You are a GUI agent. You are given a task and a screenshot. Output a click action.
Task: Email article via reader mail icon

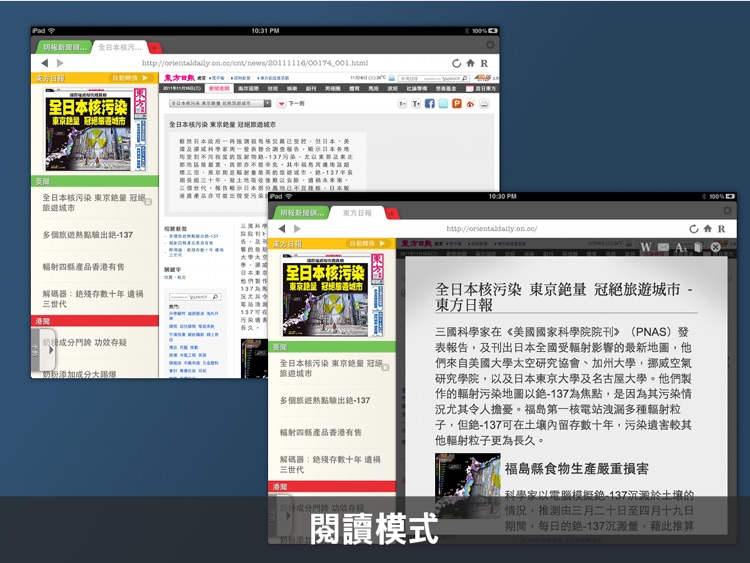pyautogui.click(x=663, y=247)
